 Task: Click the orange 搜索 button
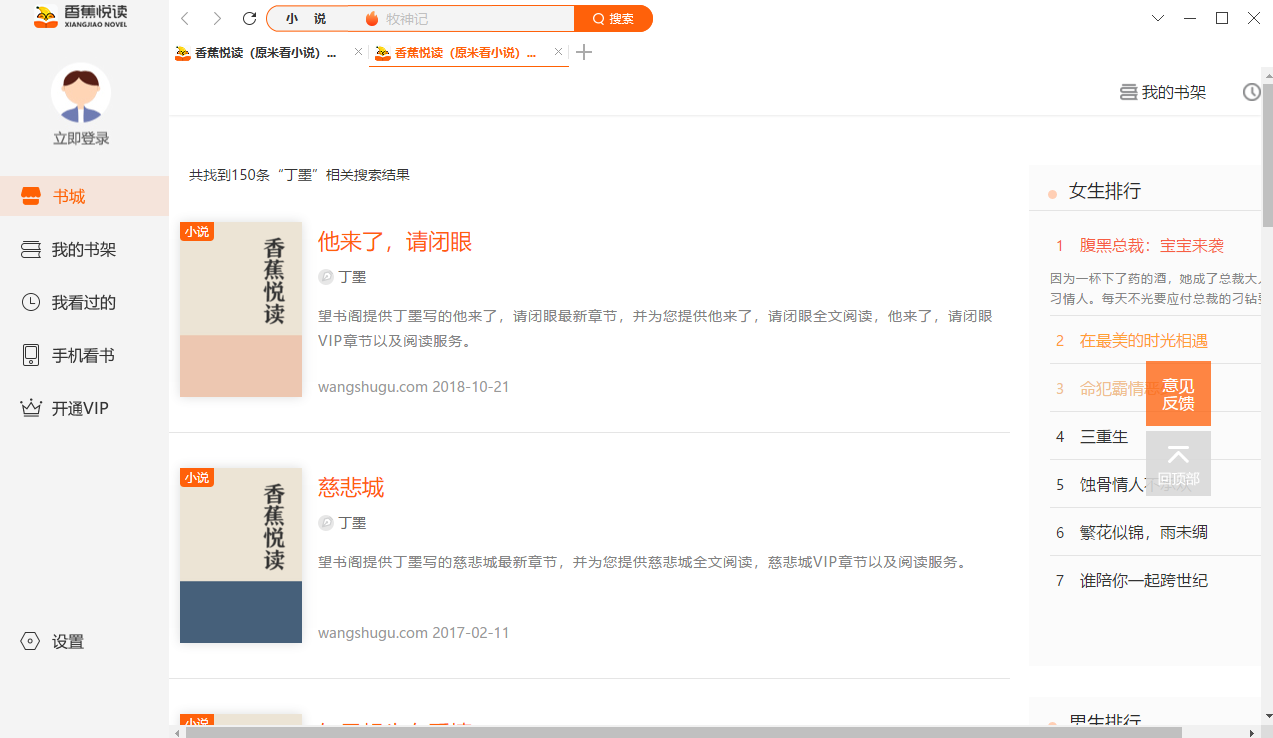[613, 19]
